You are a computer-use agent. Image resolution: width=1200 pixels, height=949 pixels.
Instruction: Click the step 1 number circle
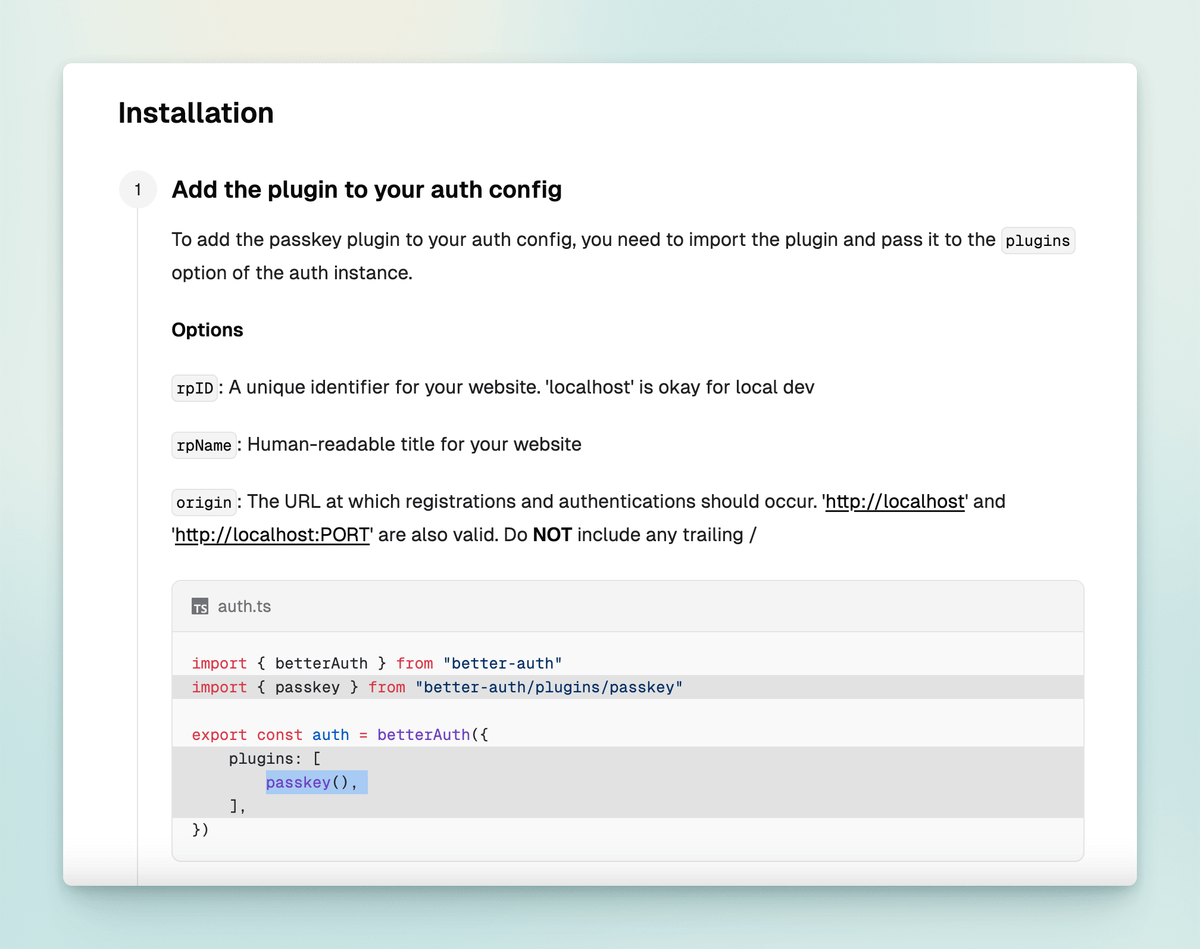pos(138,189)
